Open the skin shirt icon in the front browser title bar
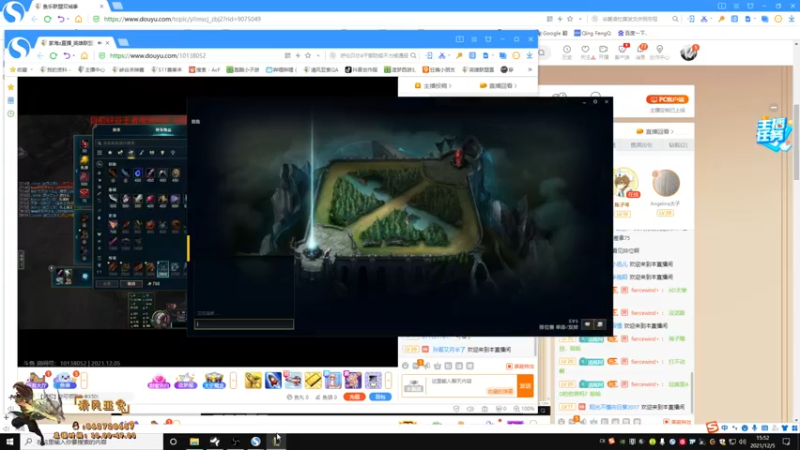This screenshot has height=450, width=800. coord(488,39)
